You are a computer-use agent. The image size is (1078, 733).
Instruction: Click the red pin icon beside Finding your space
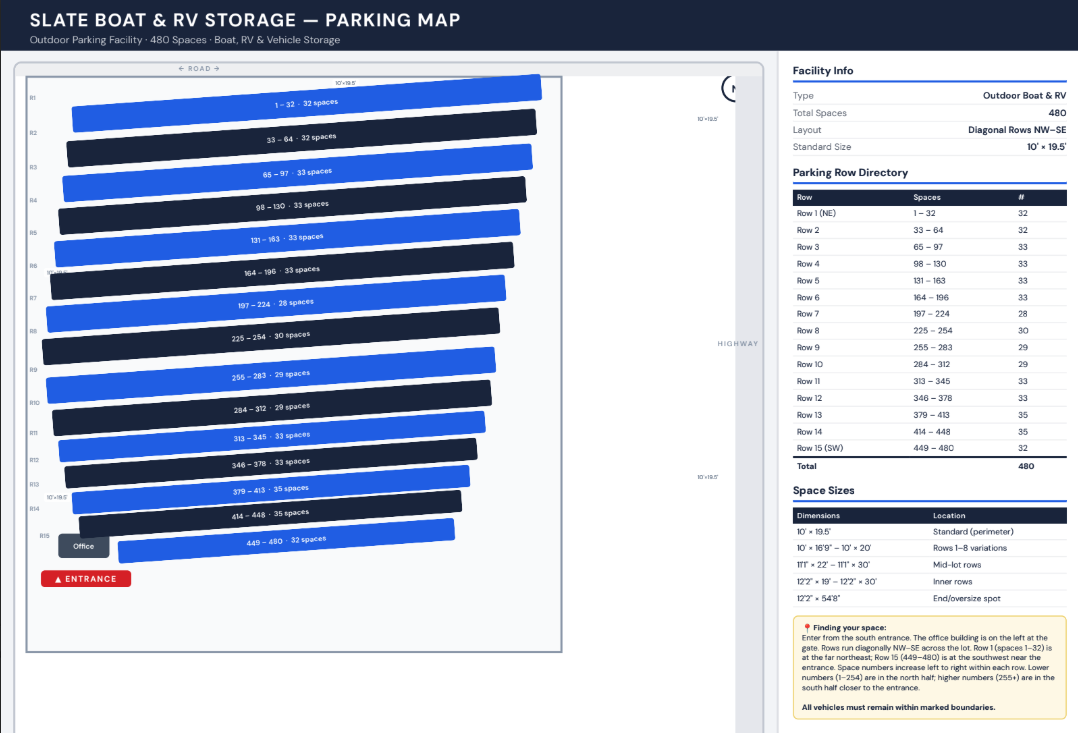pyautogui.click(x=807, y=628)
